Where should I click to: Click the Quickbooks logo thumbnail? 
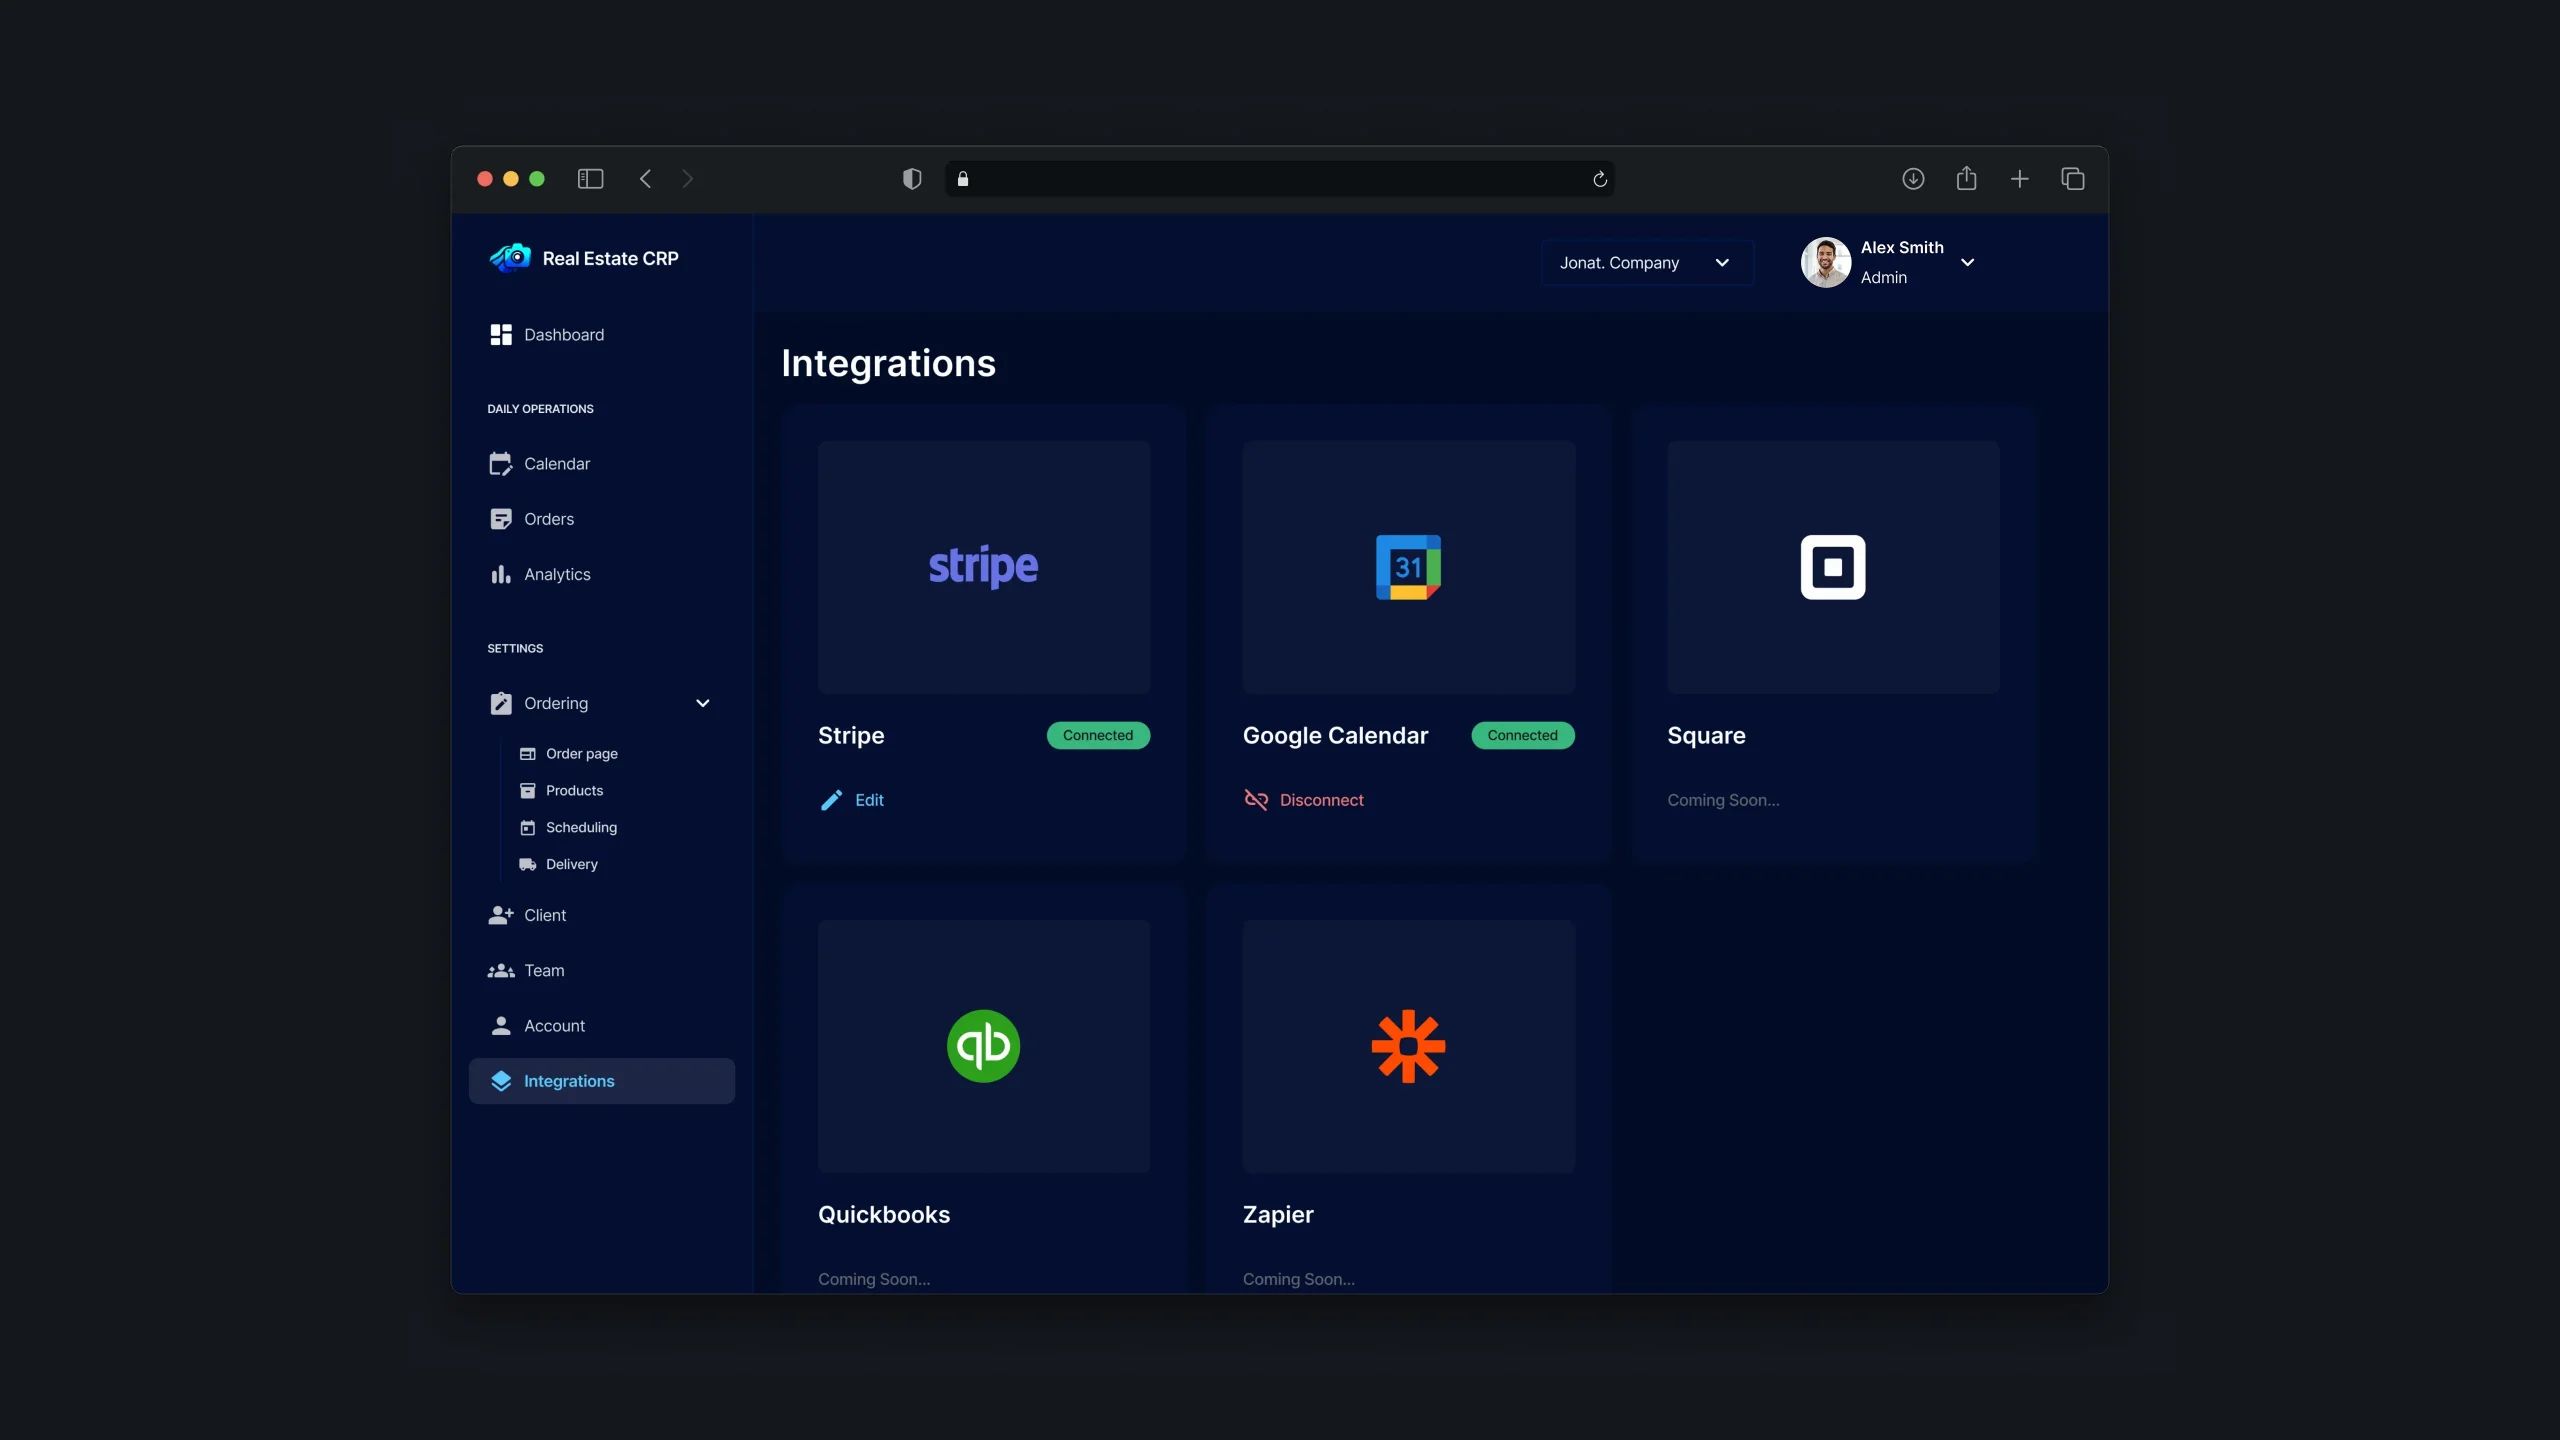(x=984, y=1046)
